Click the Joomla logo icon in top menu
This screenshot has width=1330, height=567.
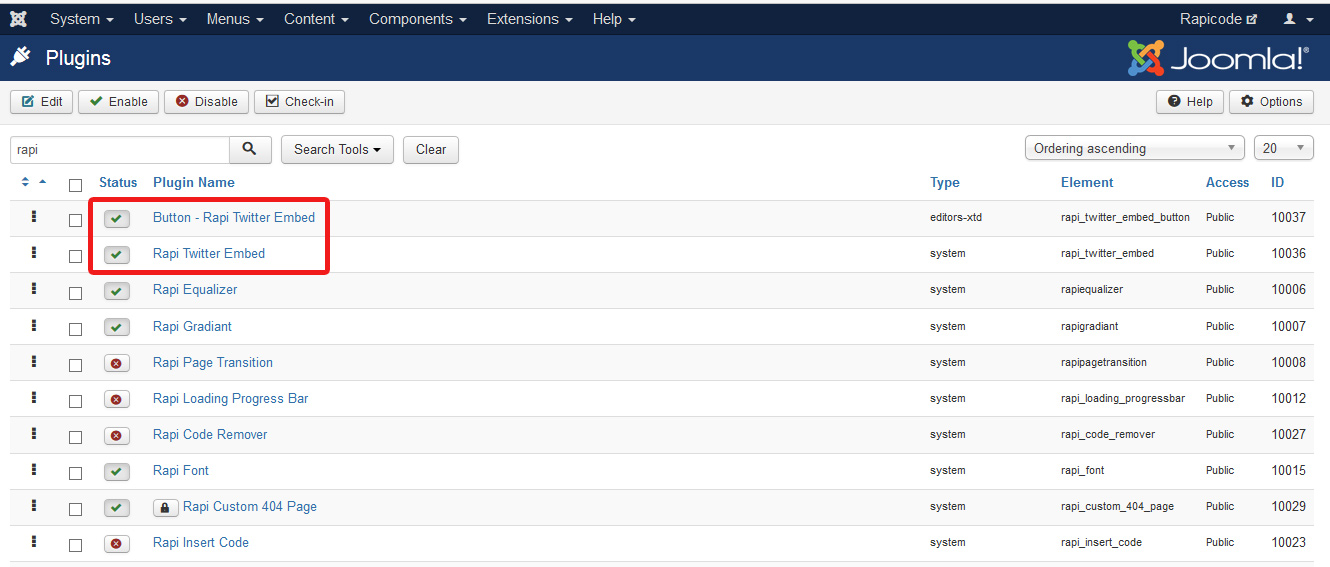click(x=18, y=19)
